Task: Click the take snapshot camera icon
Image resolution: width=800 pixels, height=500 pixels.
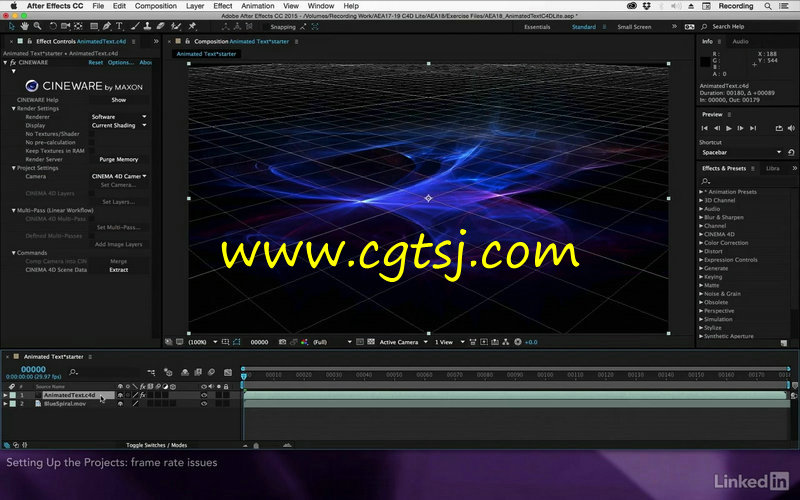Action: pos(282,342)
